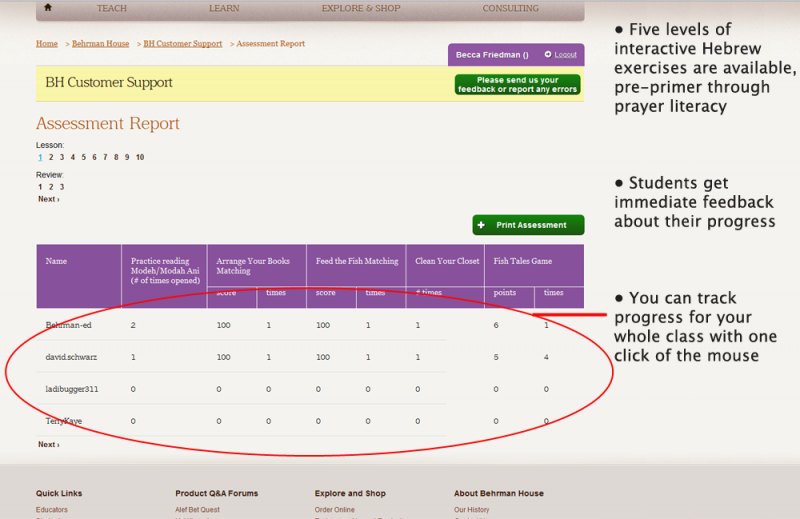The image size is (800, 519).
Task: Open the Our History footer link
Action: click(x=471, y=509)
